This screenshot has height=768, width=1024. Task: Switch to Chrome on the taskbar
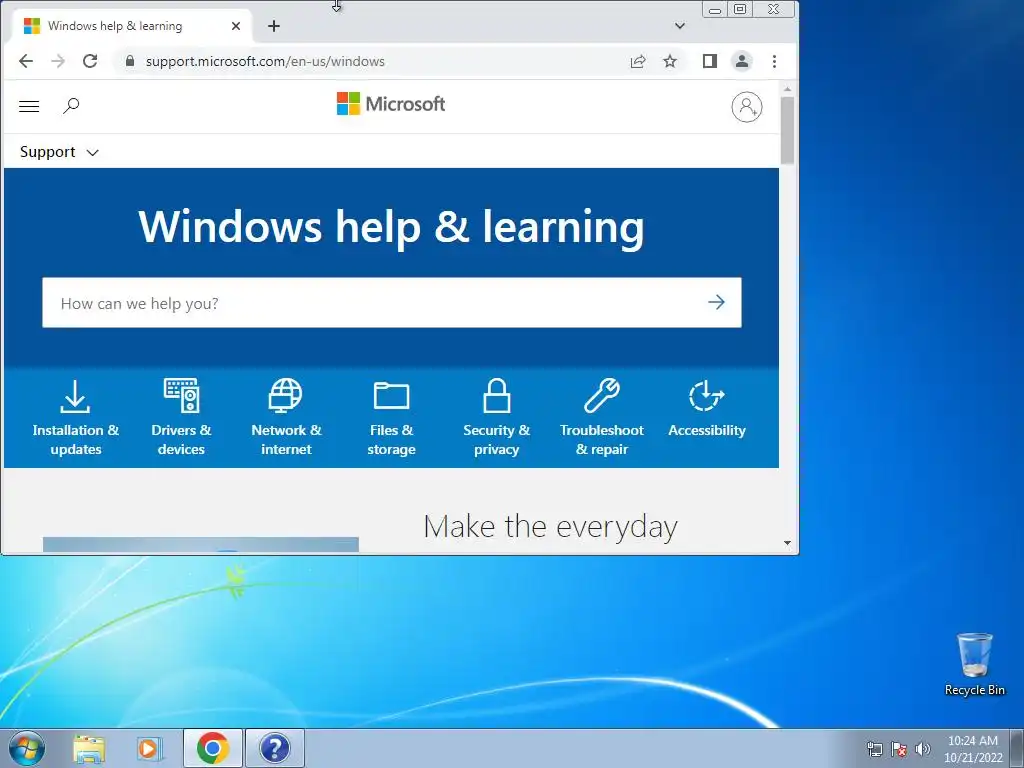coord(213,748)
